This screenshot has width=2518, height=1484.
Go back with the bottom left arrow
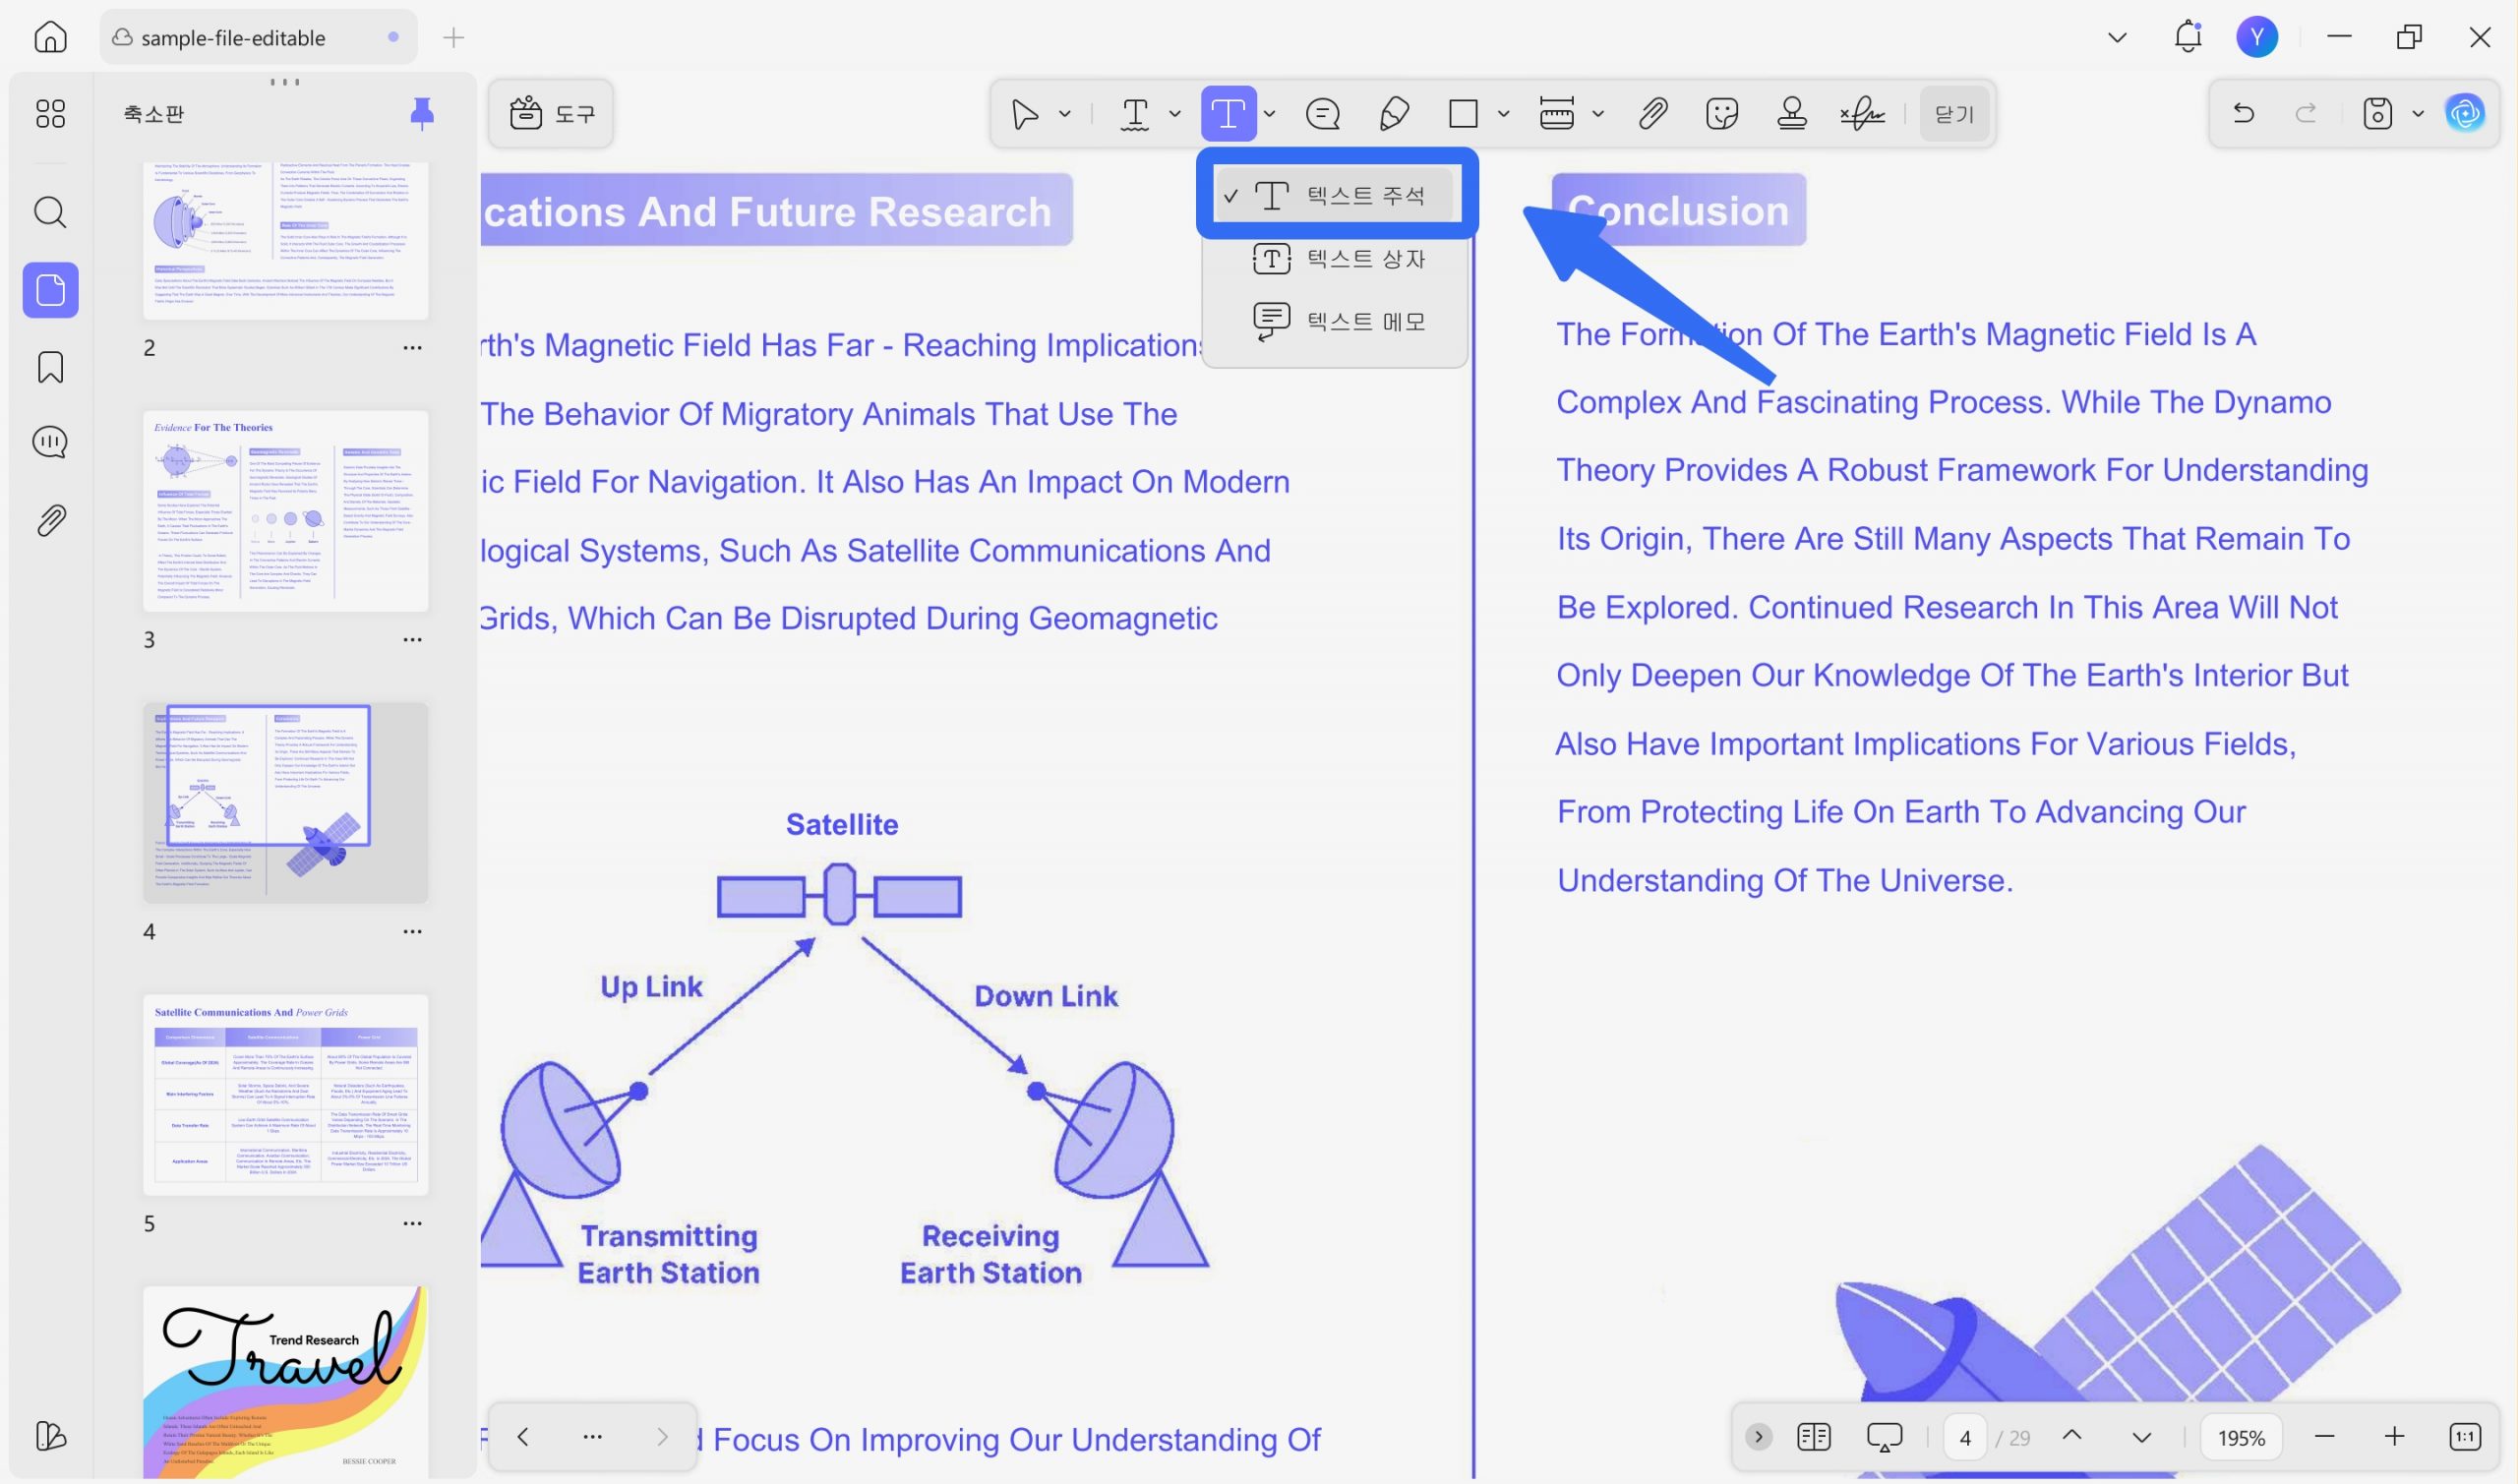point(522,1436)
